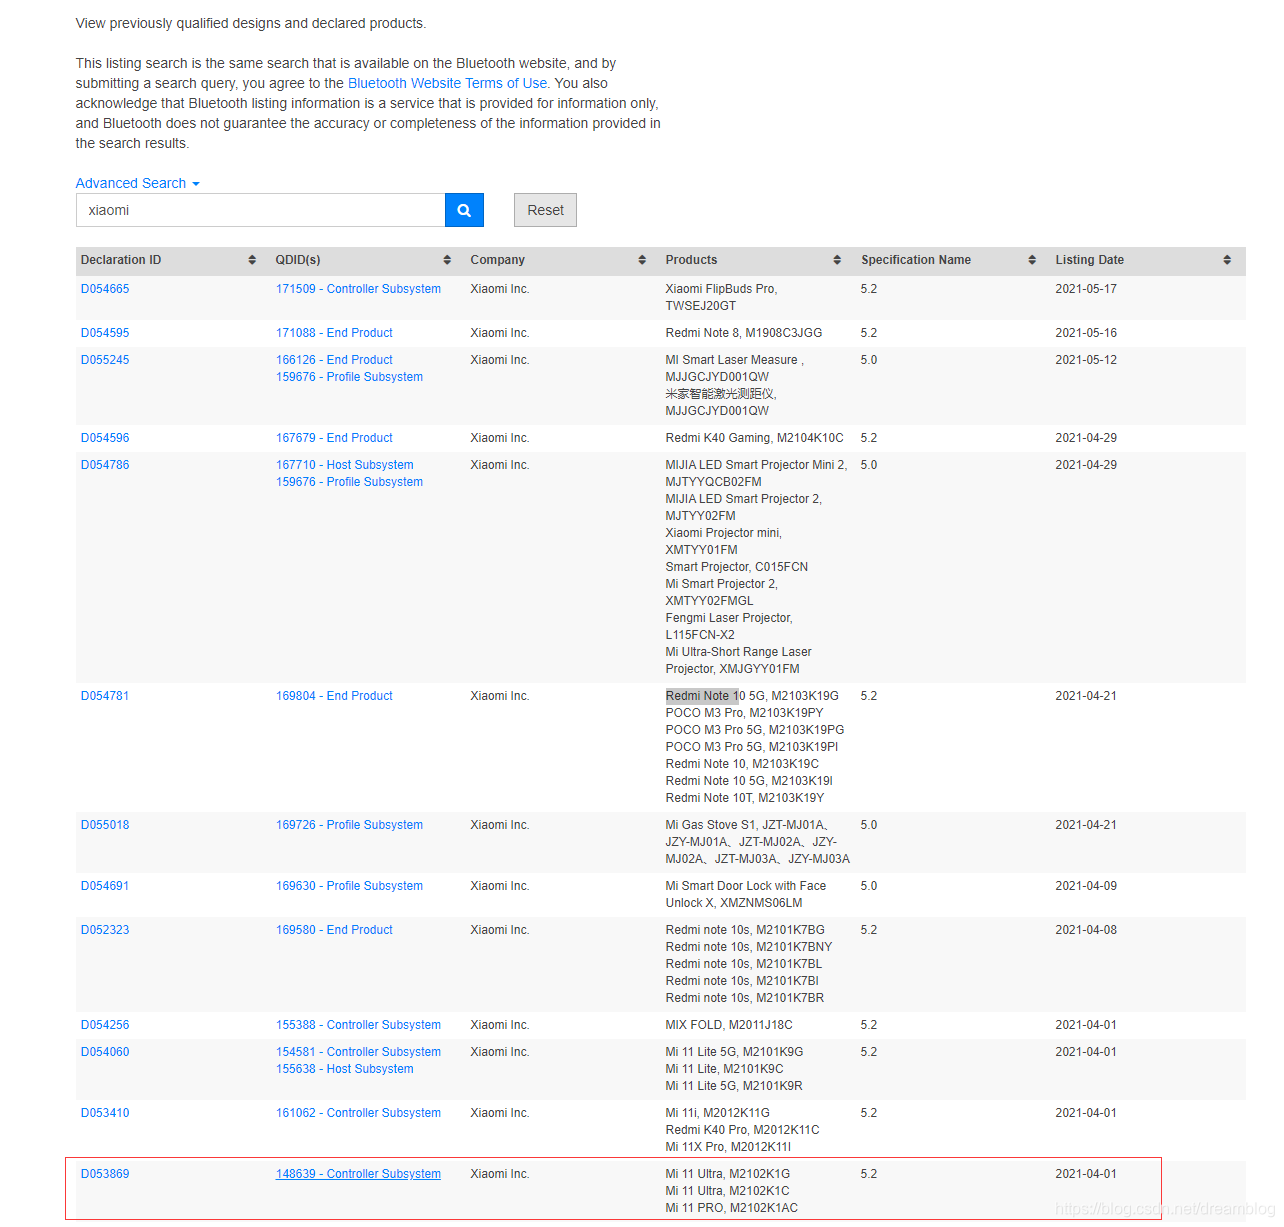1284x1227 pixels.
Task: Click product text 'Redmi Note 8, M1908C3JGG'
Action: pos(744,333)
